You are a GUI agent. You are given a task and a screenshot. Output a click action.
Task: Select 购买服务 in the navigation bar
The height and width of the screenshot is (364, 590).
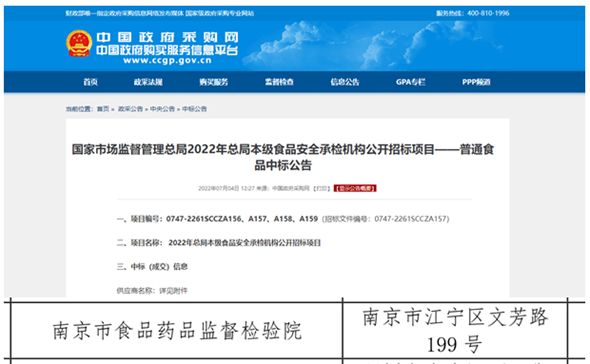pyautogui.click(x=214, y=82)
